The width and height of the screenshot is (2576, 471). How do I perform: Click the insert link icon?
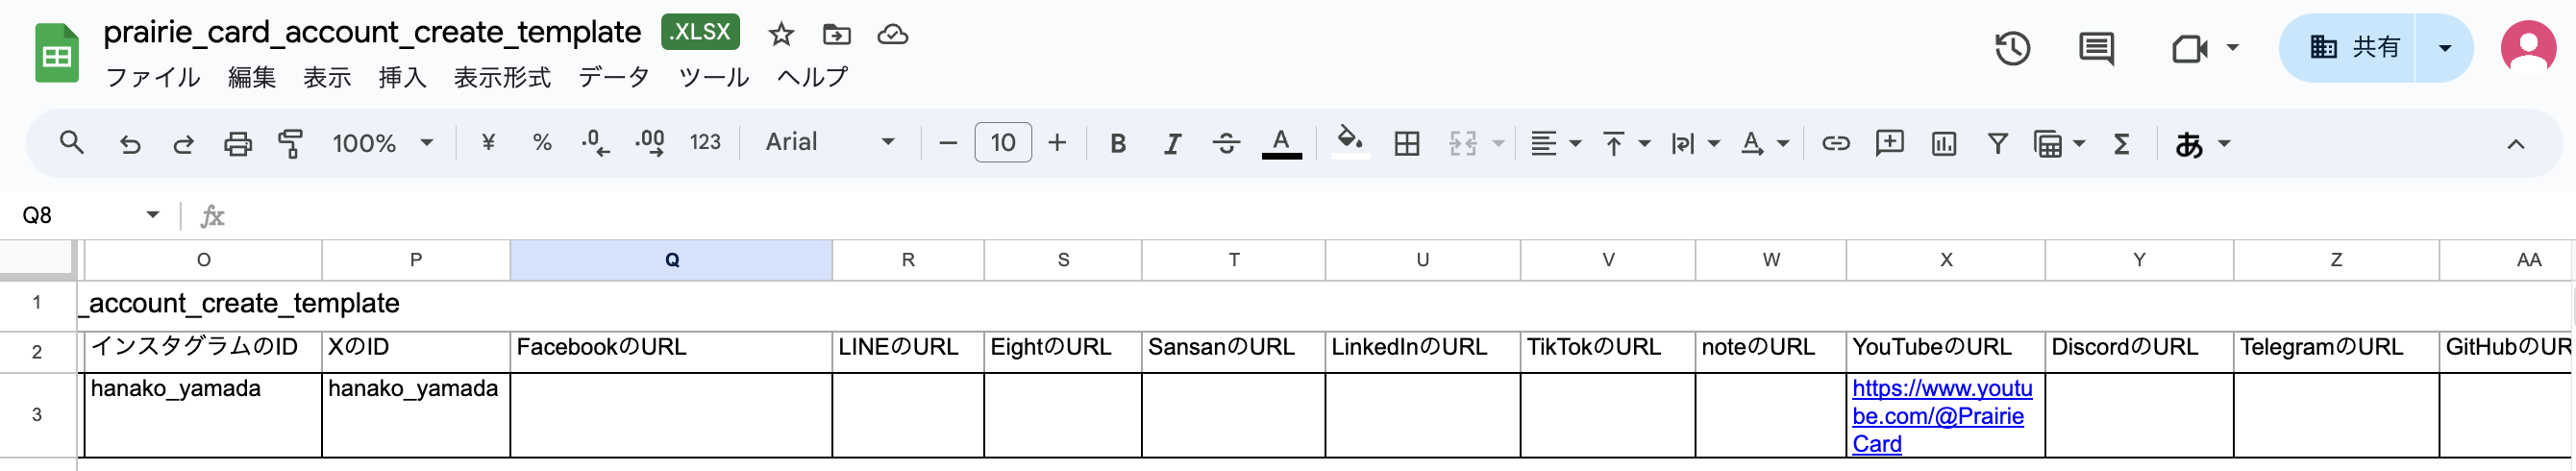pos(1835,144)
